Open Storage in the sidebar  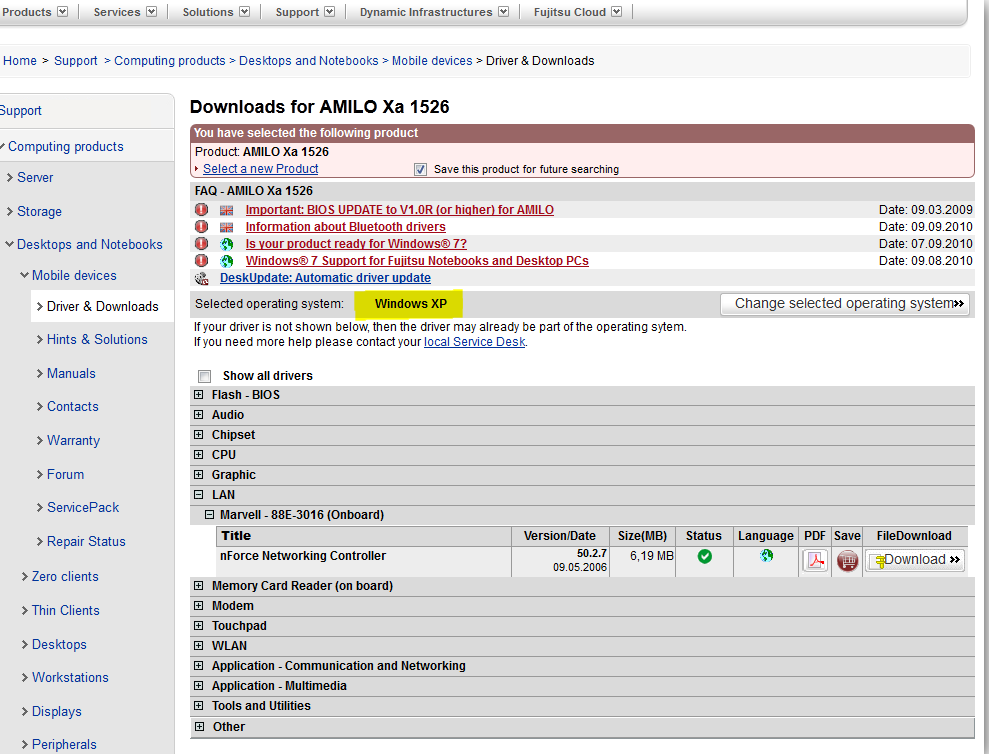(39, 211)
